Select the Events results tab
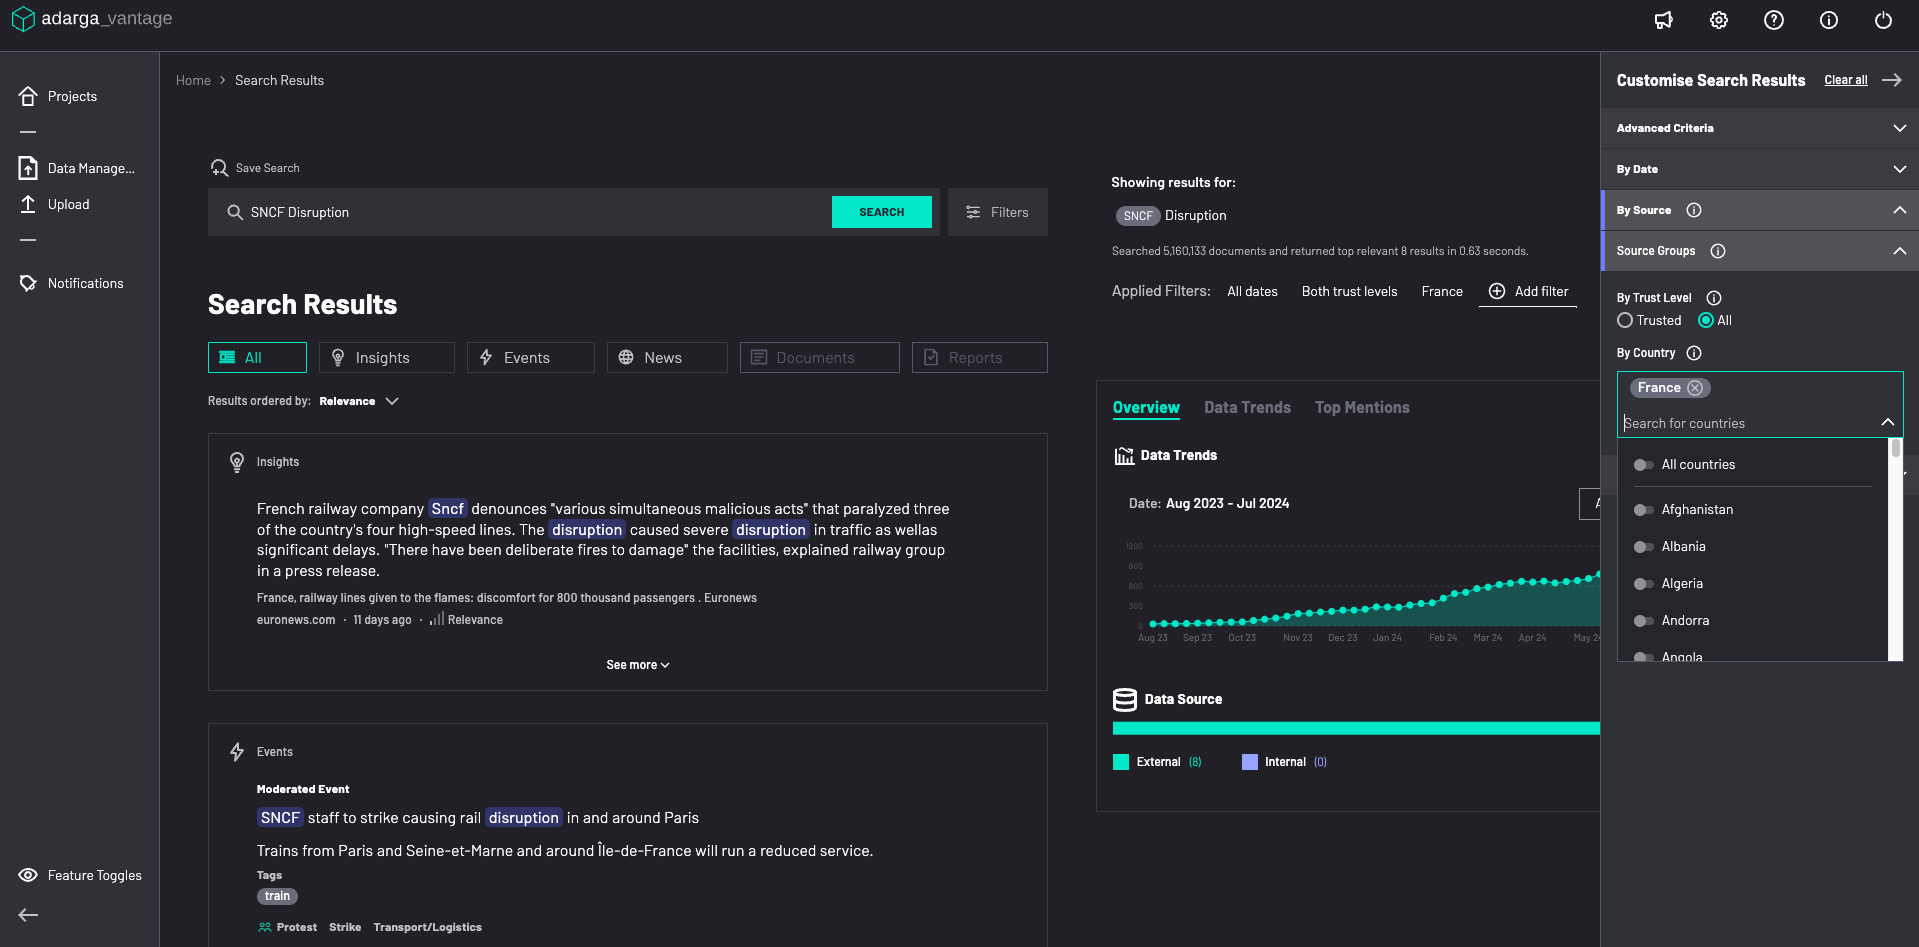 [x=530, y=357]
